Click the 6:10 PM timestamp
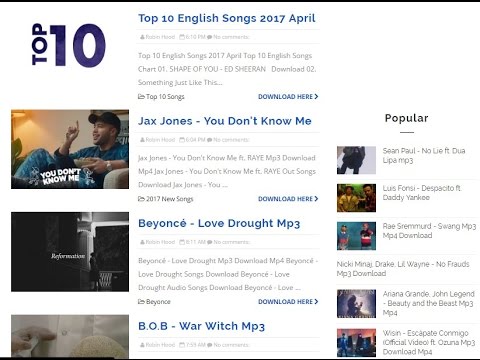Screen dimensions: 480x360 [195, 37]
